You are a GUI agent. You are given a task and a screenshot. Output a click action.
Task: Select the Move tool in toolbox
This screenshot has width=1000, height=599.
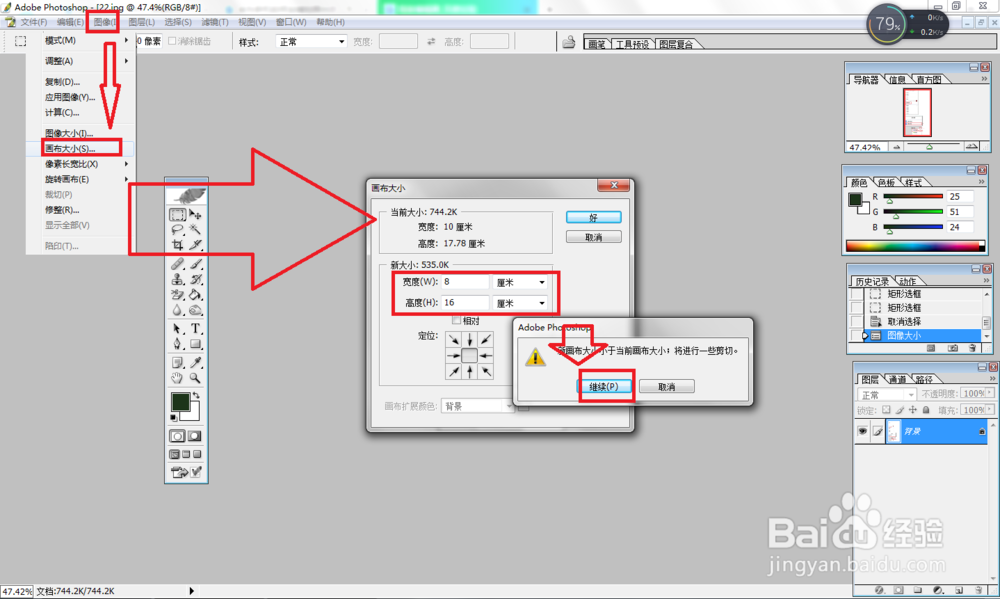pyautogui.click(x=195, y=214)
